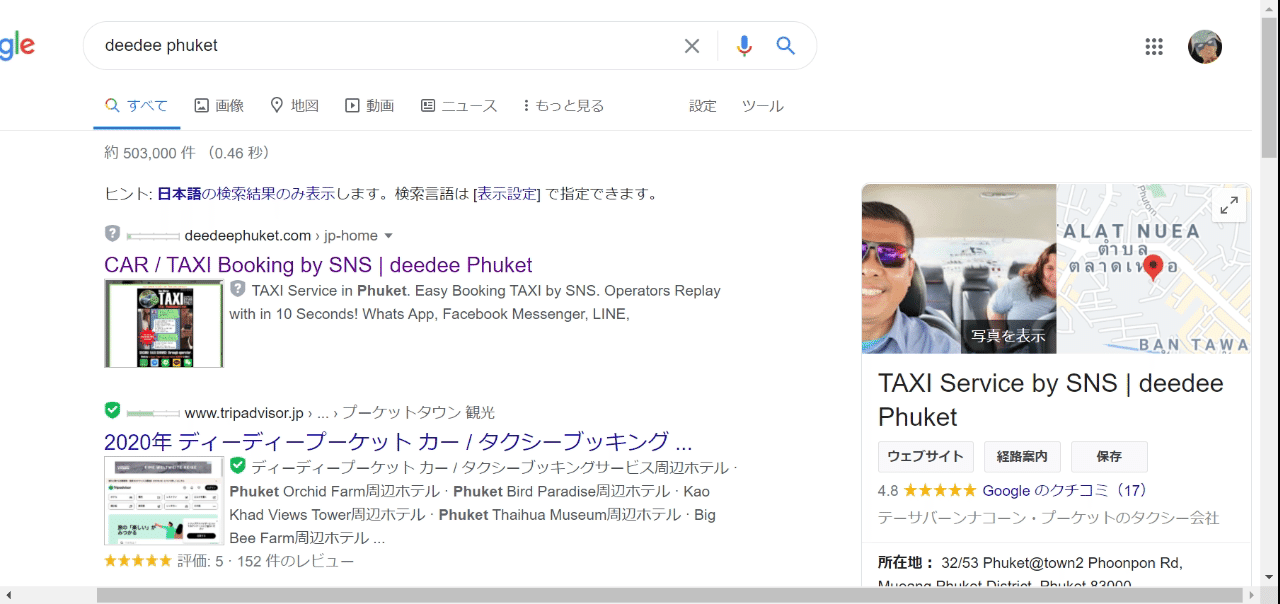
Task: Switch to the 画像 (Images) tab
Action: tap(219, 106)
